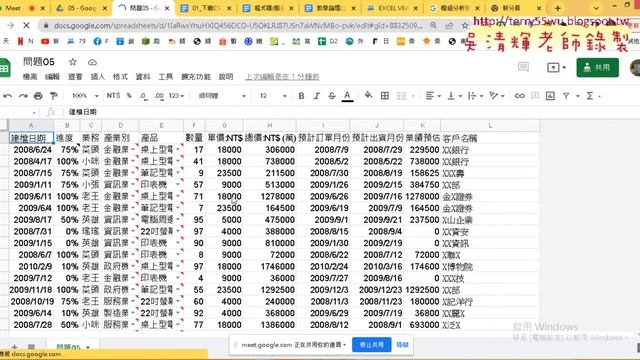Toggle italic formatting
The width and height of the screenshot is (640, 360).
[316, 96]
